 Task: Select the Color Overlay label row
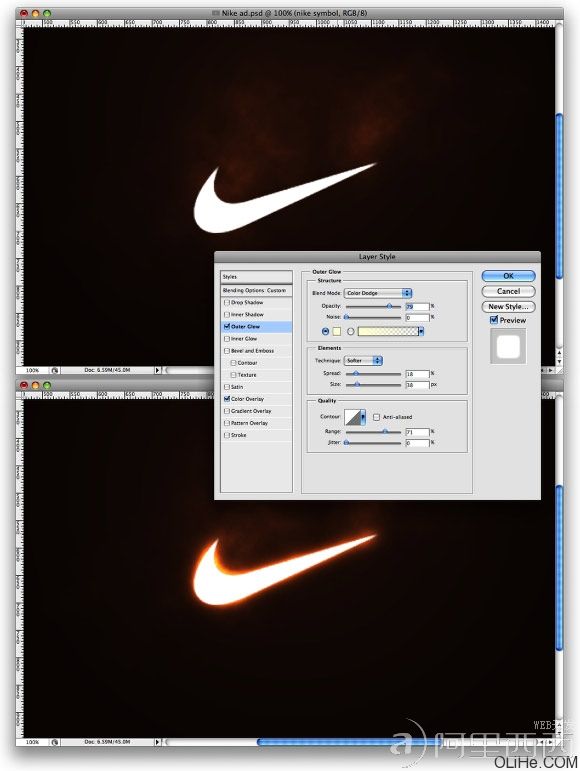[x=256, y=399]
